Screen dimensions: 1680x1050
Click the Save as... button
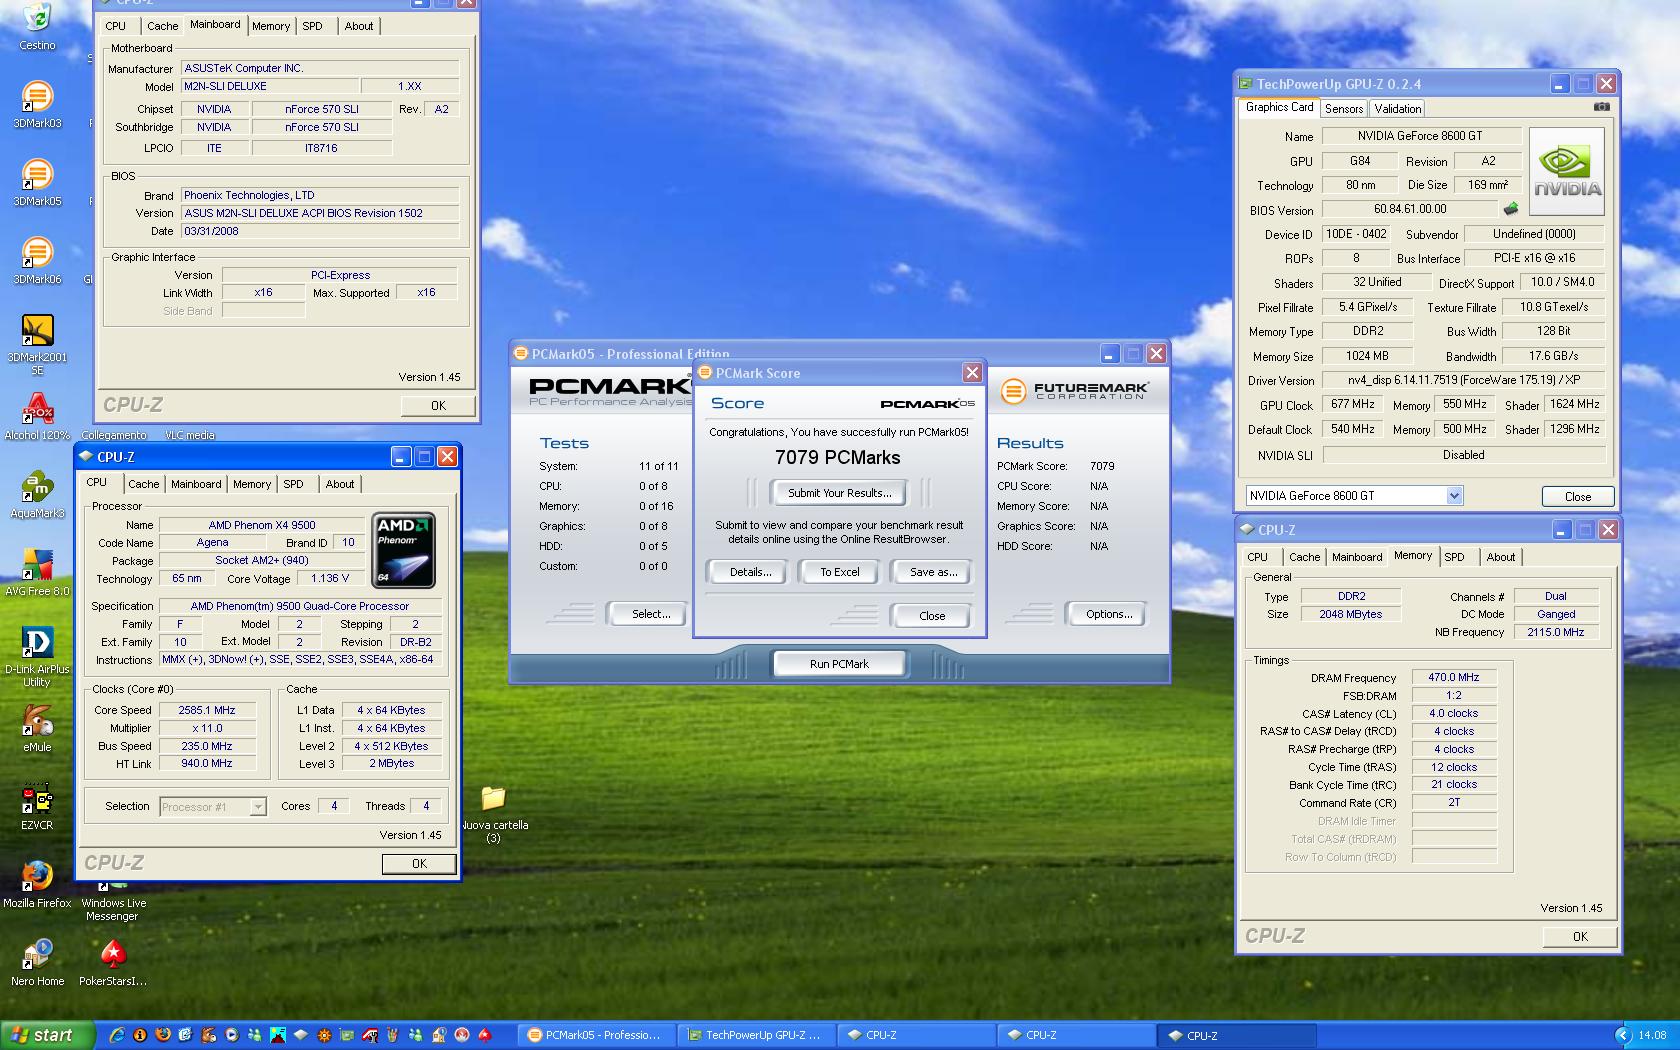click(x=933, y=572)
